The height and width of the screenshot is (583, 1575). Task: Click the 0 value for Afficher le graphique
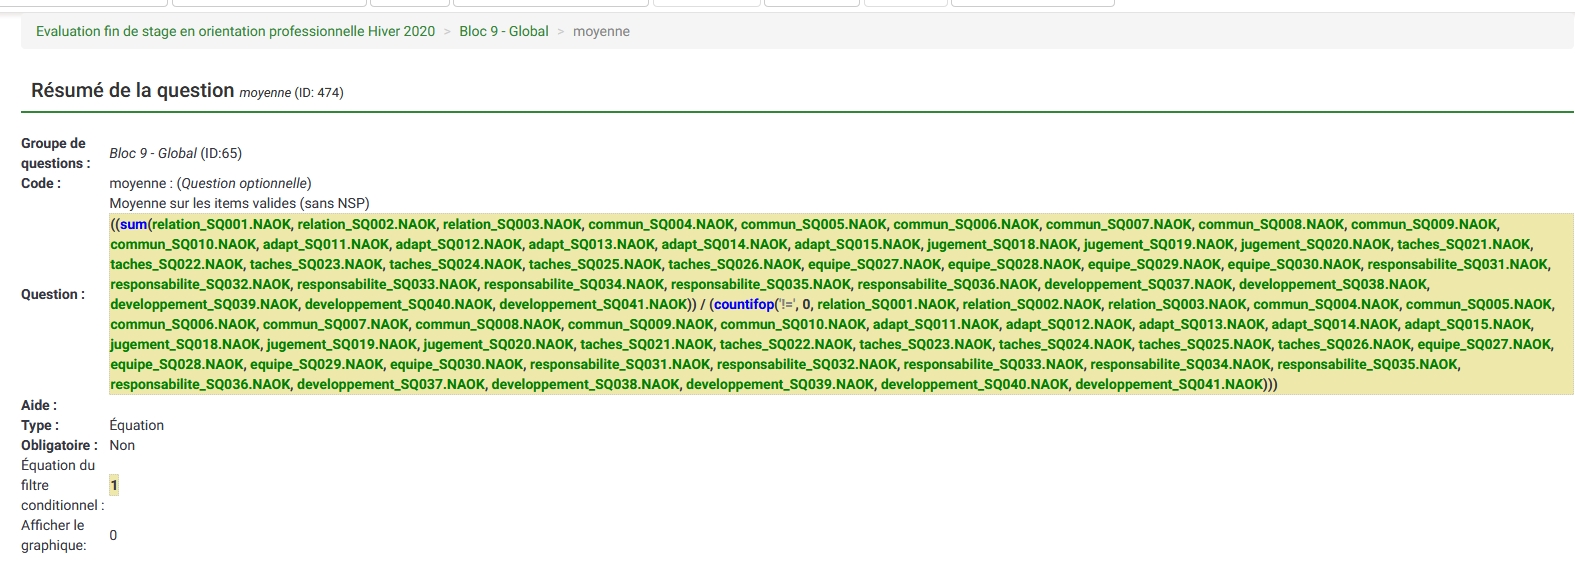[113, 536]
